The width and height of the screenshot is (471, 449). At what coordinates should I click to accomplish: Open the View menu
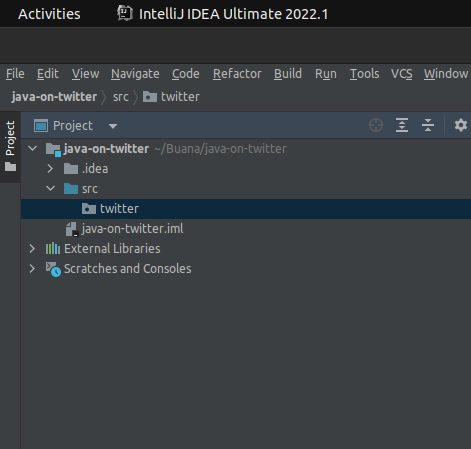(x=86, y=74)
